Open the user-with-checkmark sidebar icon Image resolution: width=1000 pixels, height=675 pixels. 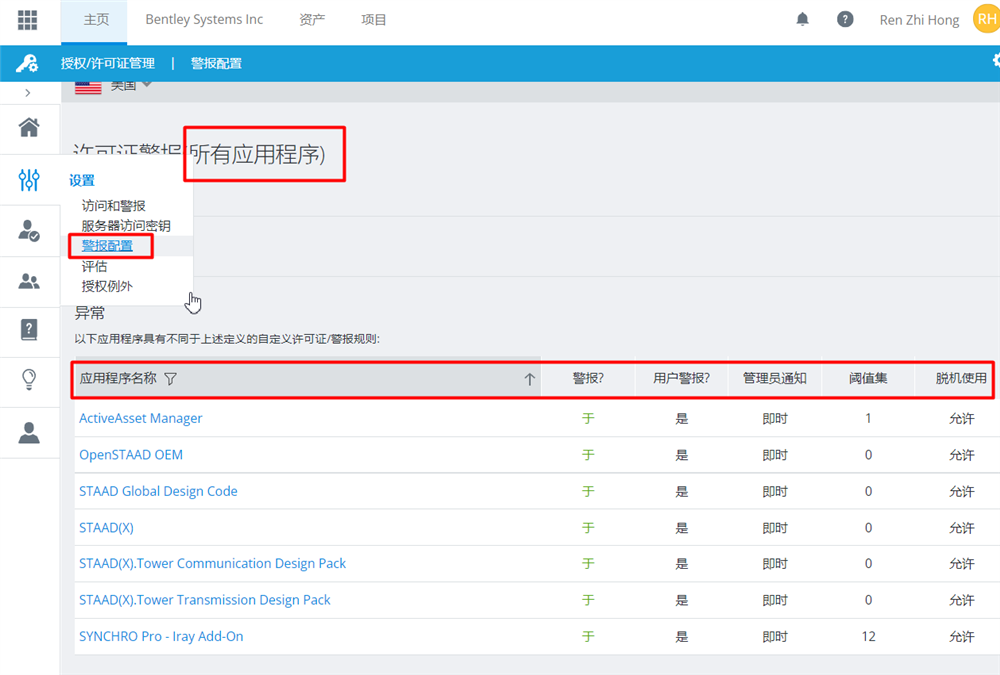point(29,230)
